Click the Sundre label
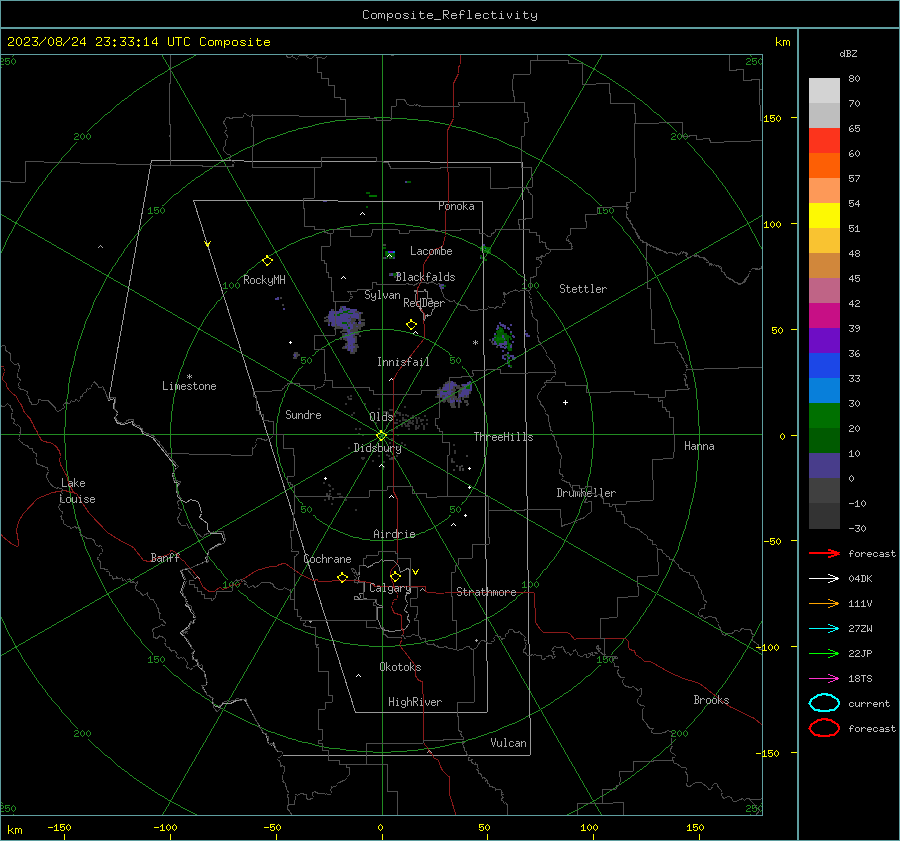Screen dimensions: 900x841 (303, 415)
